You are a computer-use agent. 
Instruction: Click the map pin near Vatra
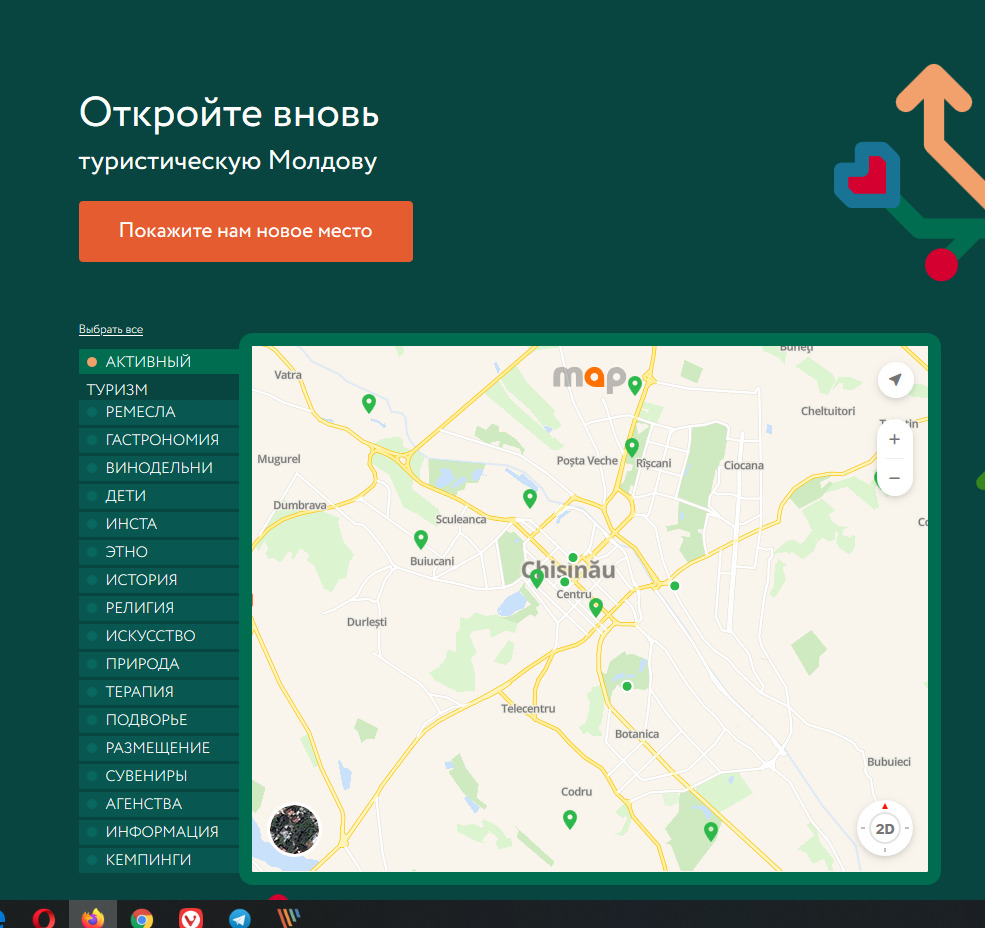coord(369,403)
